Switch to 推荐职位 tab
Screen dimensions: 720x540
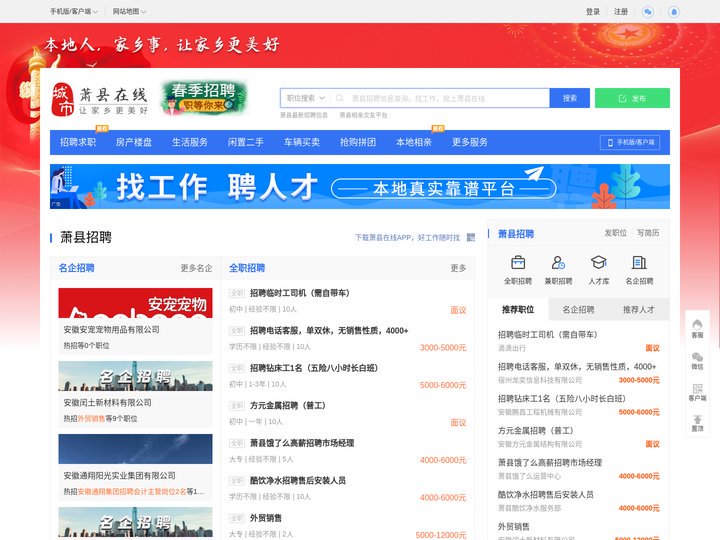point(518,309)
